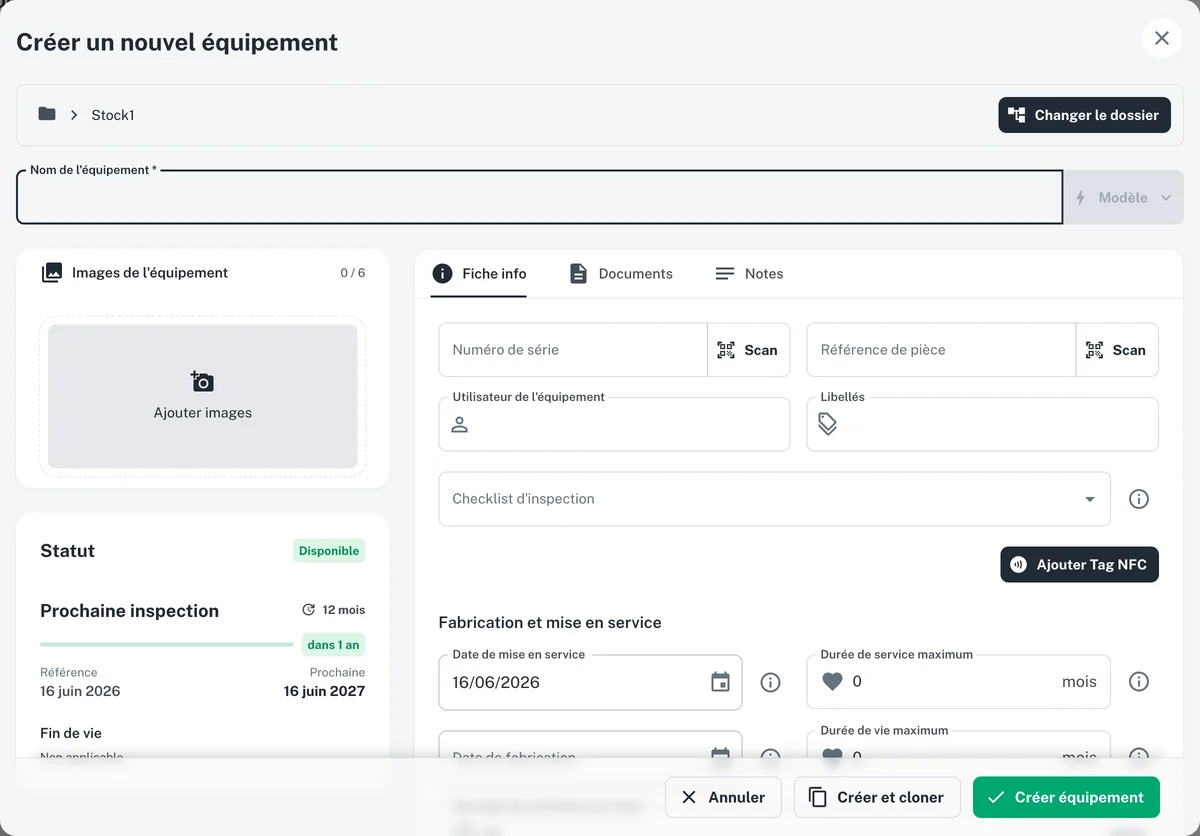The width and height of the screenshot is (1200, 836).
Task: Click the Libellés field
Action: point(982,424)
